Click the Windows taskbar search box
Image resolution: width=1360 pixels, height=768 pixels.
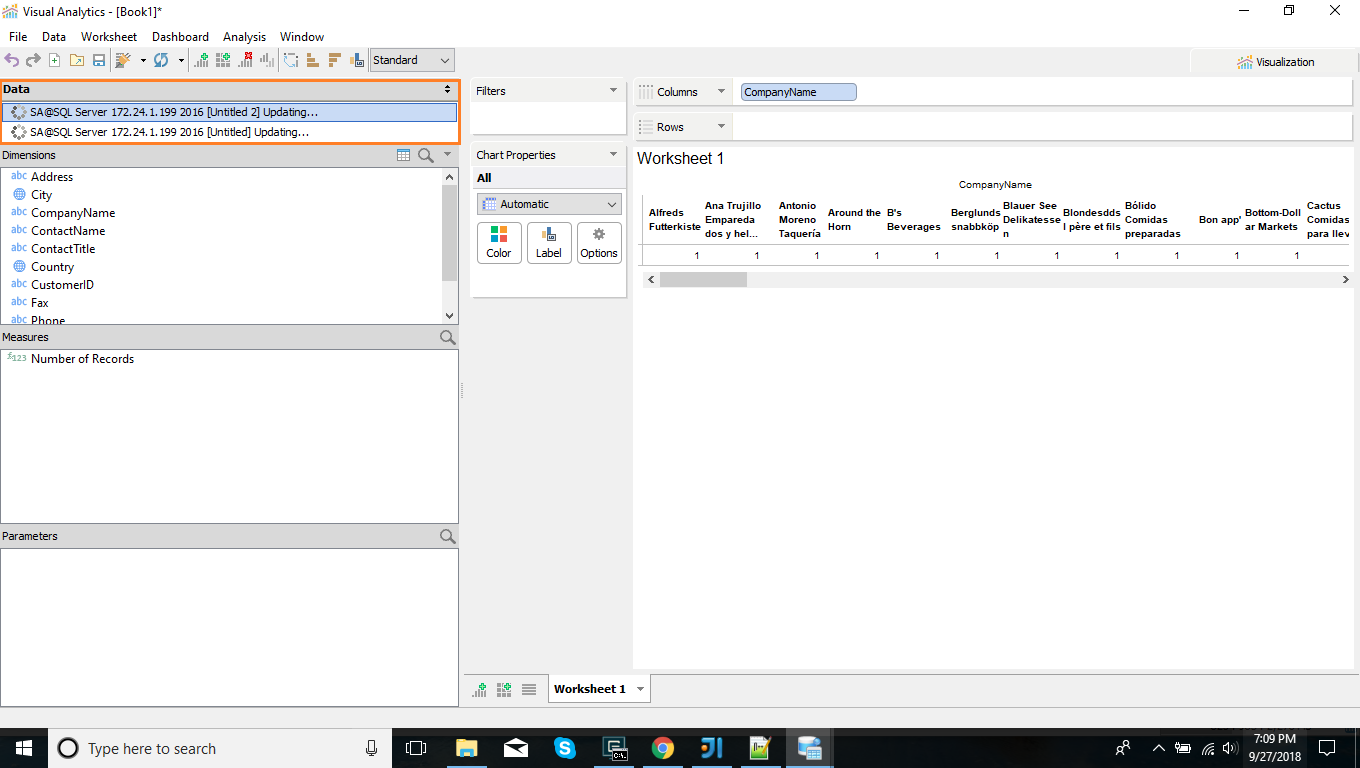coord(220,748)
